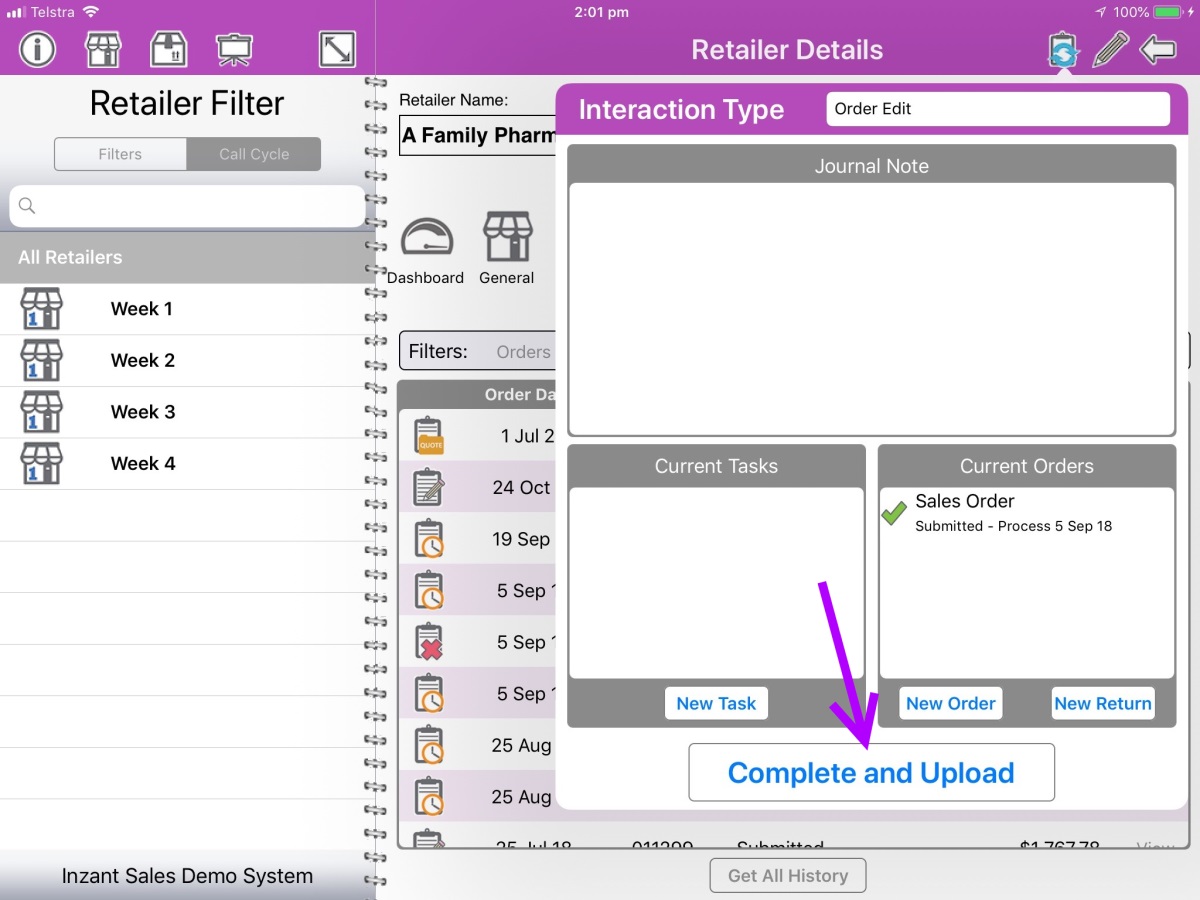Tap inside the Journal Note text area
This screenshot has width=1200, height=900.
point(871,308)
